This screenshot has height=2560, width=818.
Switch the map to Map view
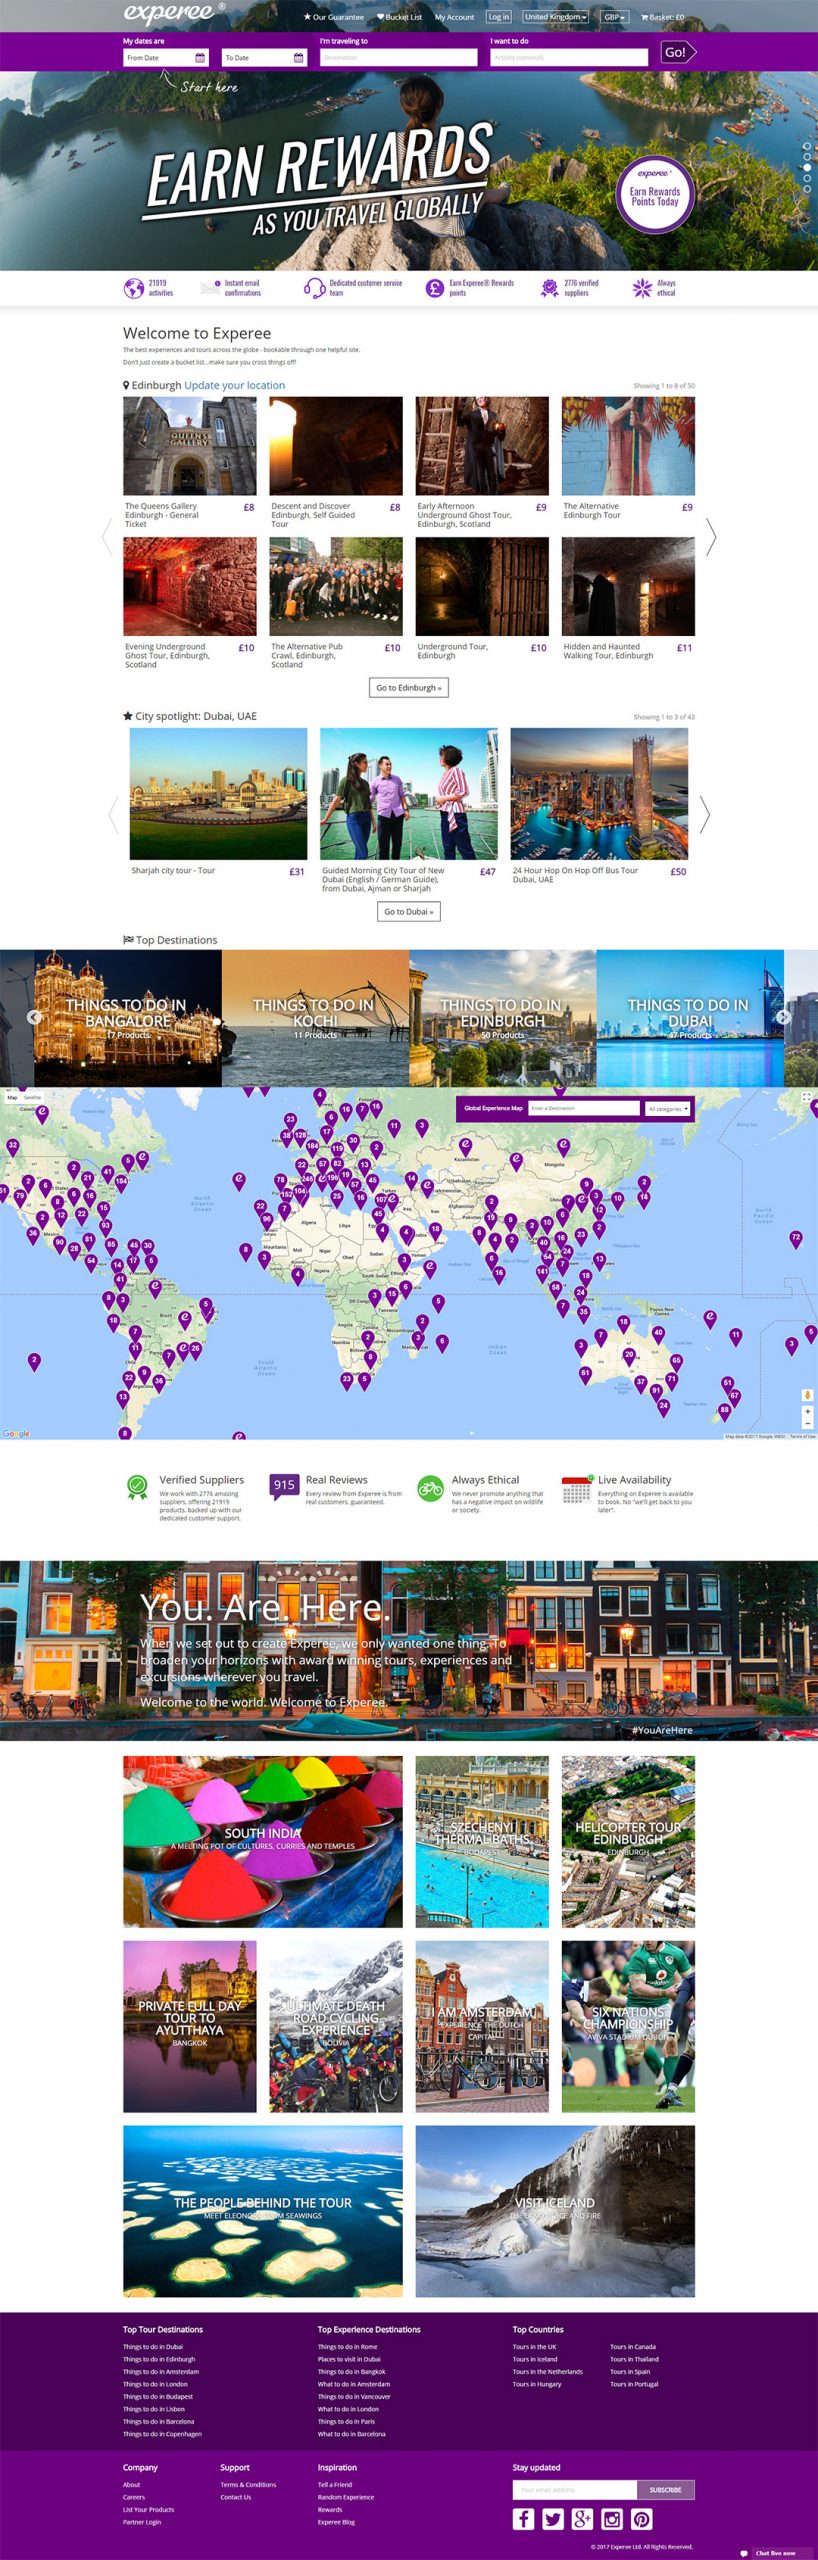coord(12,1097)
